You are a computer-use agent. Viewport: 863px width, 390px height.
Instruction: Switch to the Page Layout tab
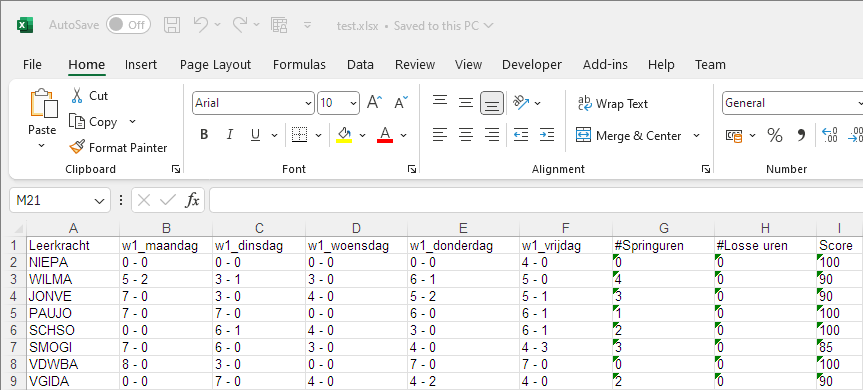point(215,64)
